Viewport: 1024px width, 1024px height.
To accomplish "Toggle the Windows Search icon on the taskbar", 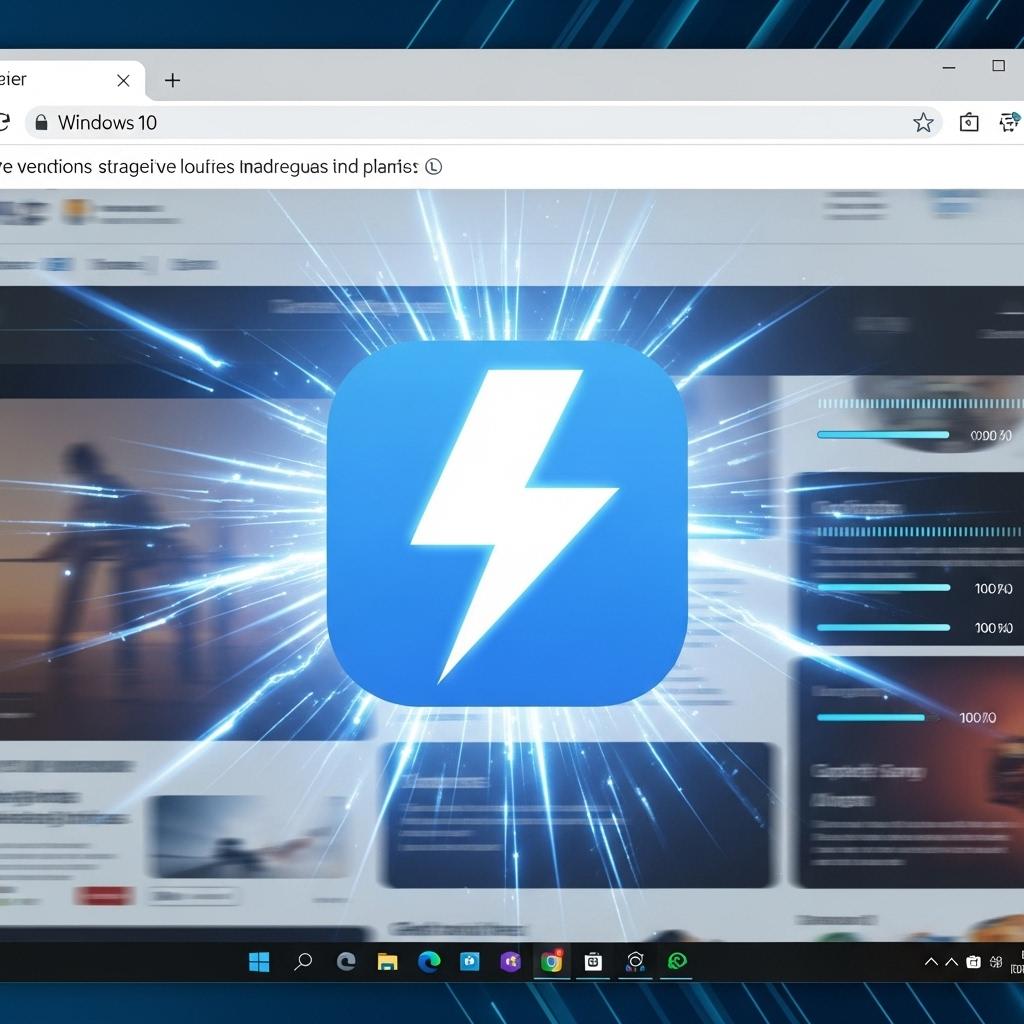I will (303, 962).
